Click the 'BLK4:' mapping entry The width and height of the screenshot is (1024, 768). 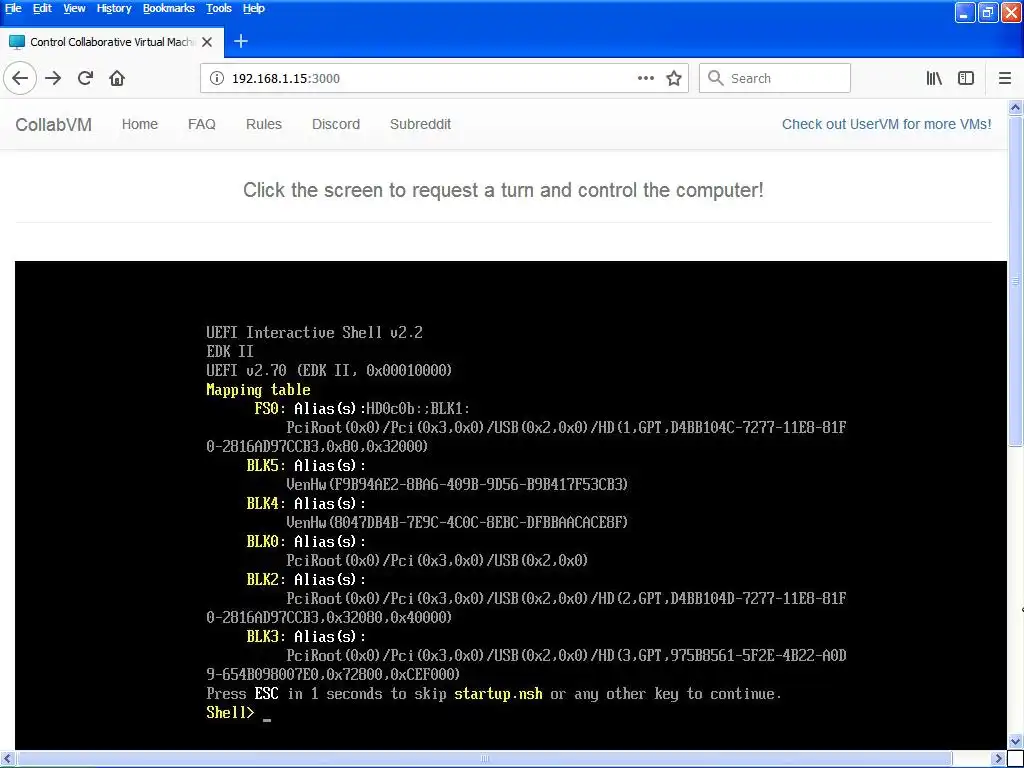pos(266,504)
